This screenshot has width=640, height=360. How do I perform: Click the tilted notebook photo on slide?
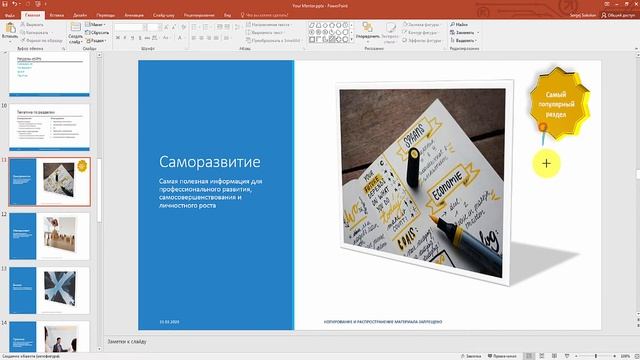(424, 182)
